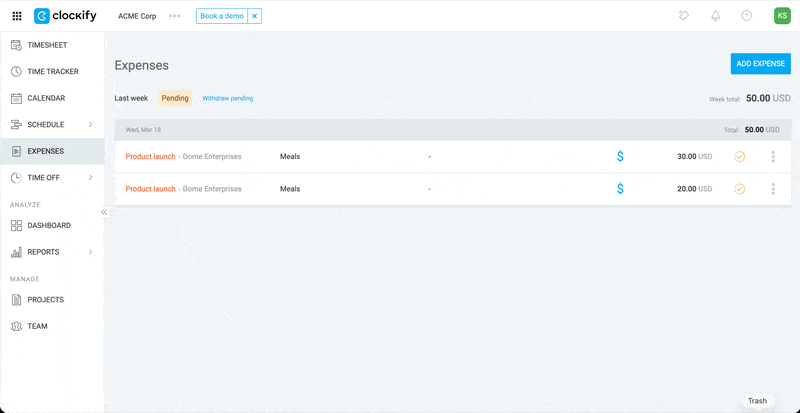Dismiss the Book a demo banner
Image resolution: width=800 pixels, height=413 pixels.
pyautogui.click(x=254, y=16)
